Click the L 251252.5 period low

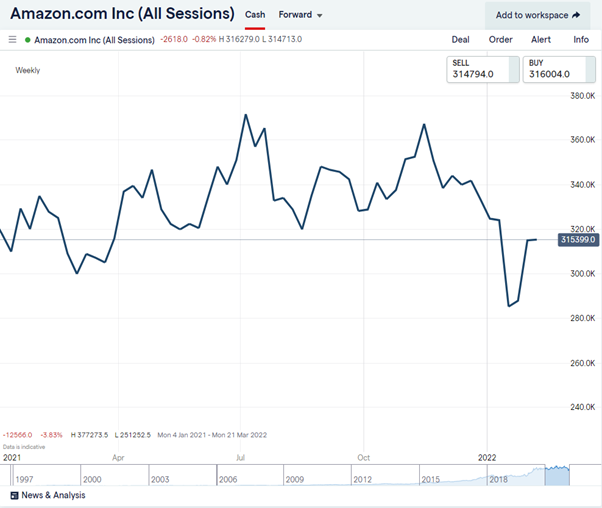pyautogui.click(x=132, y=435)
